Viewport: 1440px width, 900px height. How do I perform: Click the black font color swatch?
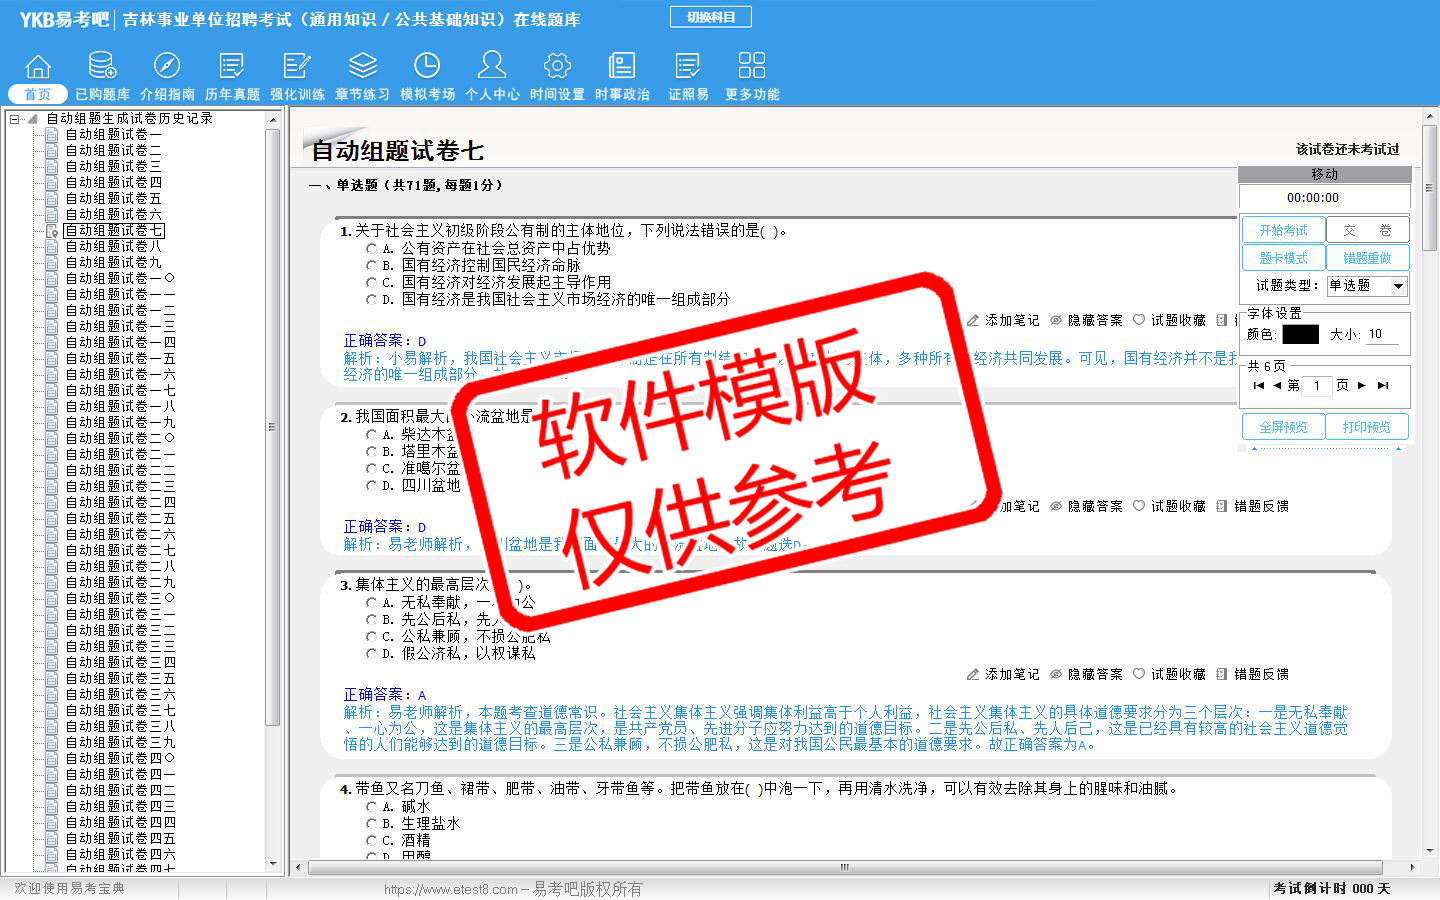click(x=1300, y=334)
